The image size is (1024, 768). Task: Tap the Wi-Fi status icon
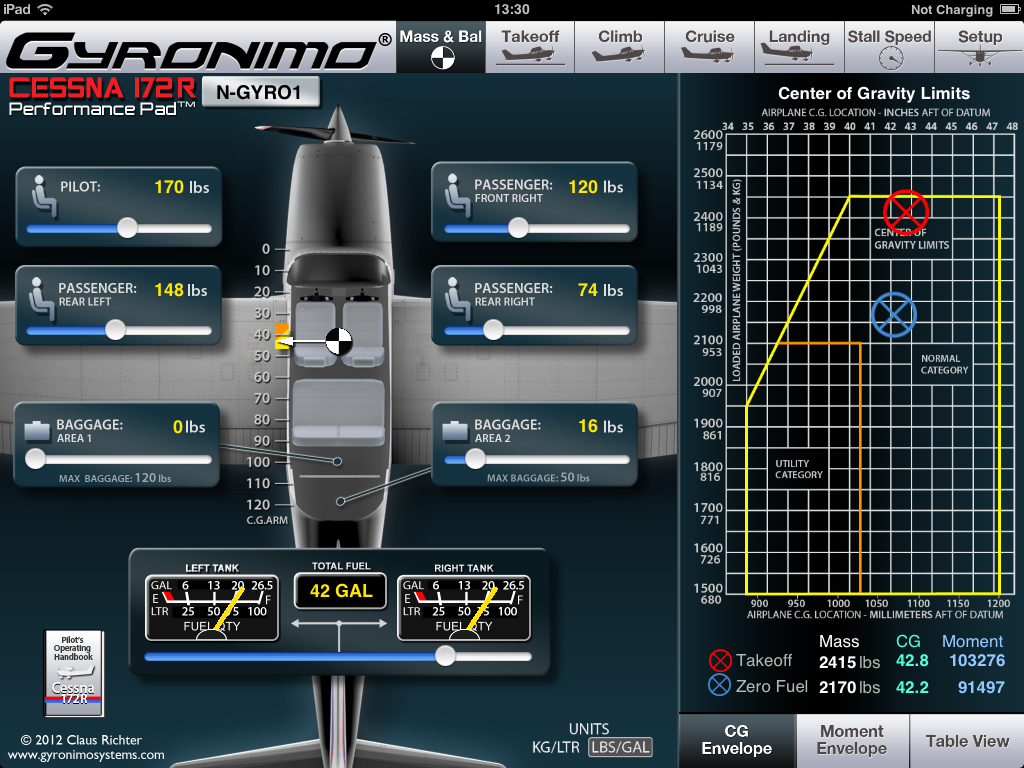tap(45, 9)
